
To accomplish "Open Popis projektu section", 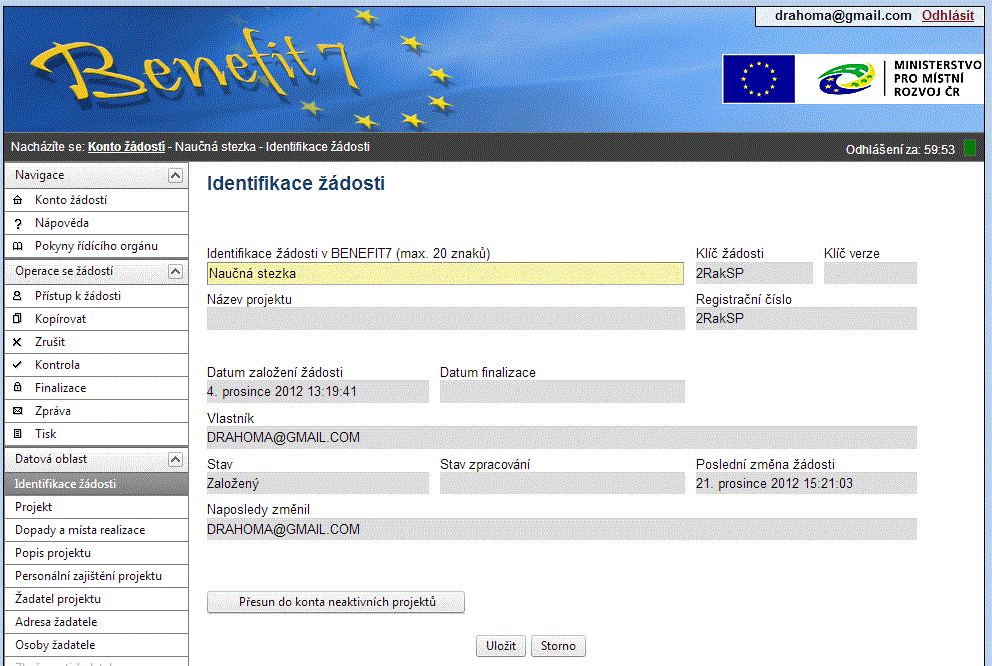I will click(96, 553).
